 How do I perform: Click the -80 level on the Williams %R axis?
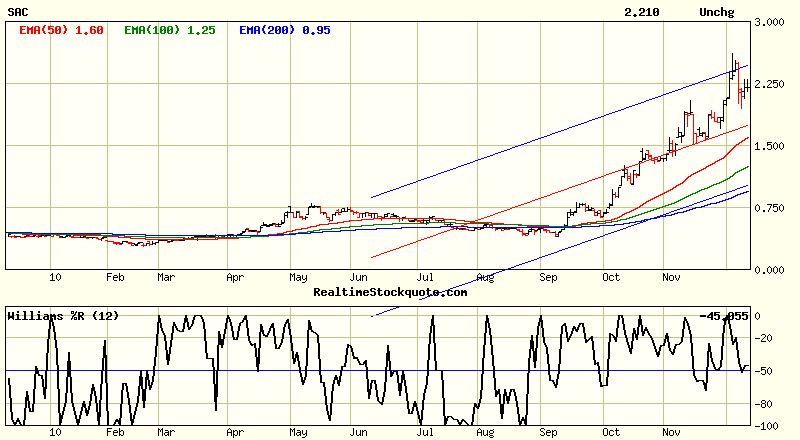pyautogui.click(x=768, y=405)
